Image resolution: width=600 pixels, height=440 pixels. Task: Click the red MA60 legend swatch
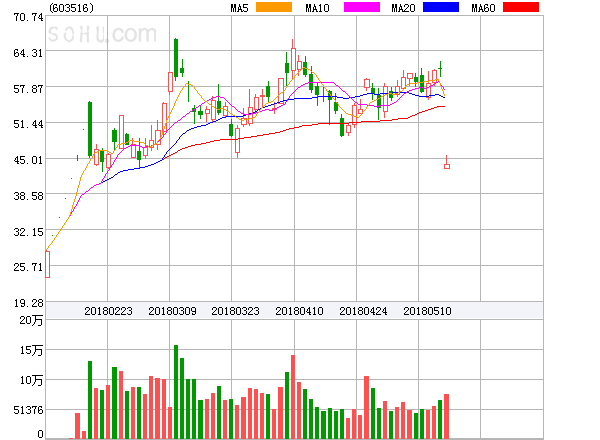pyautogui.click(x=521, y=7)
